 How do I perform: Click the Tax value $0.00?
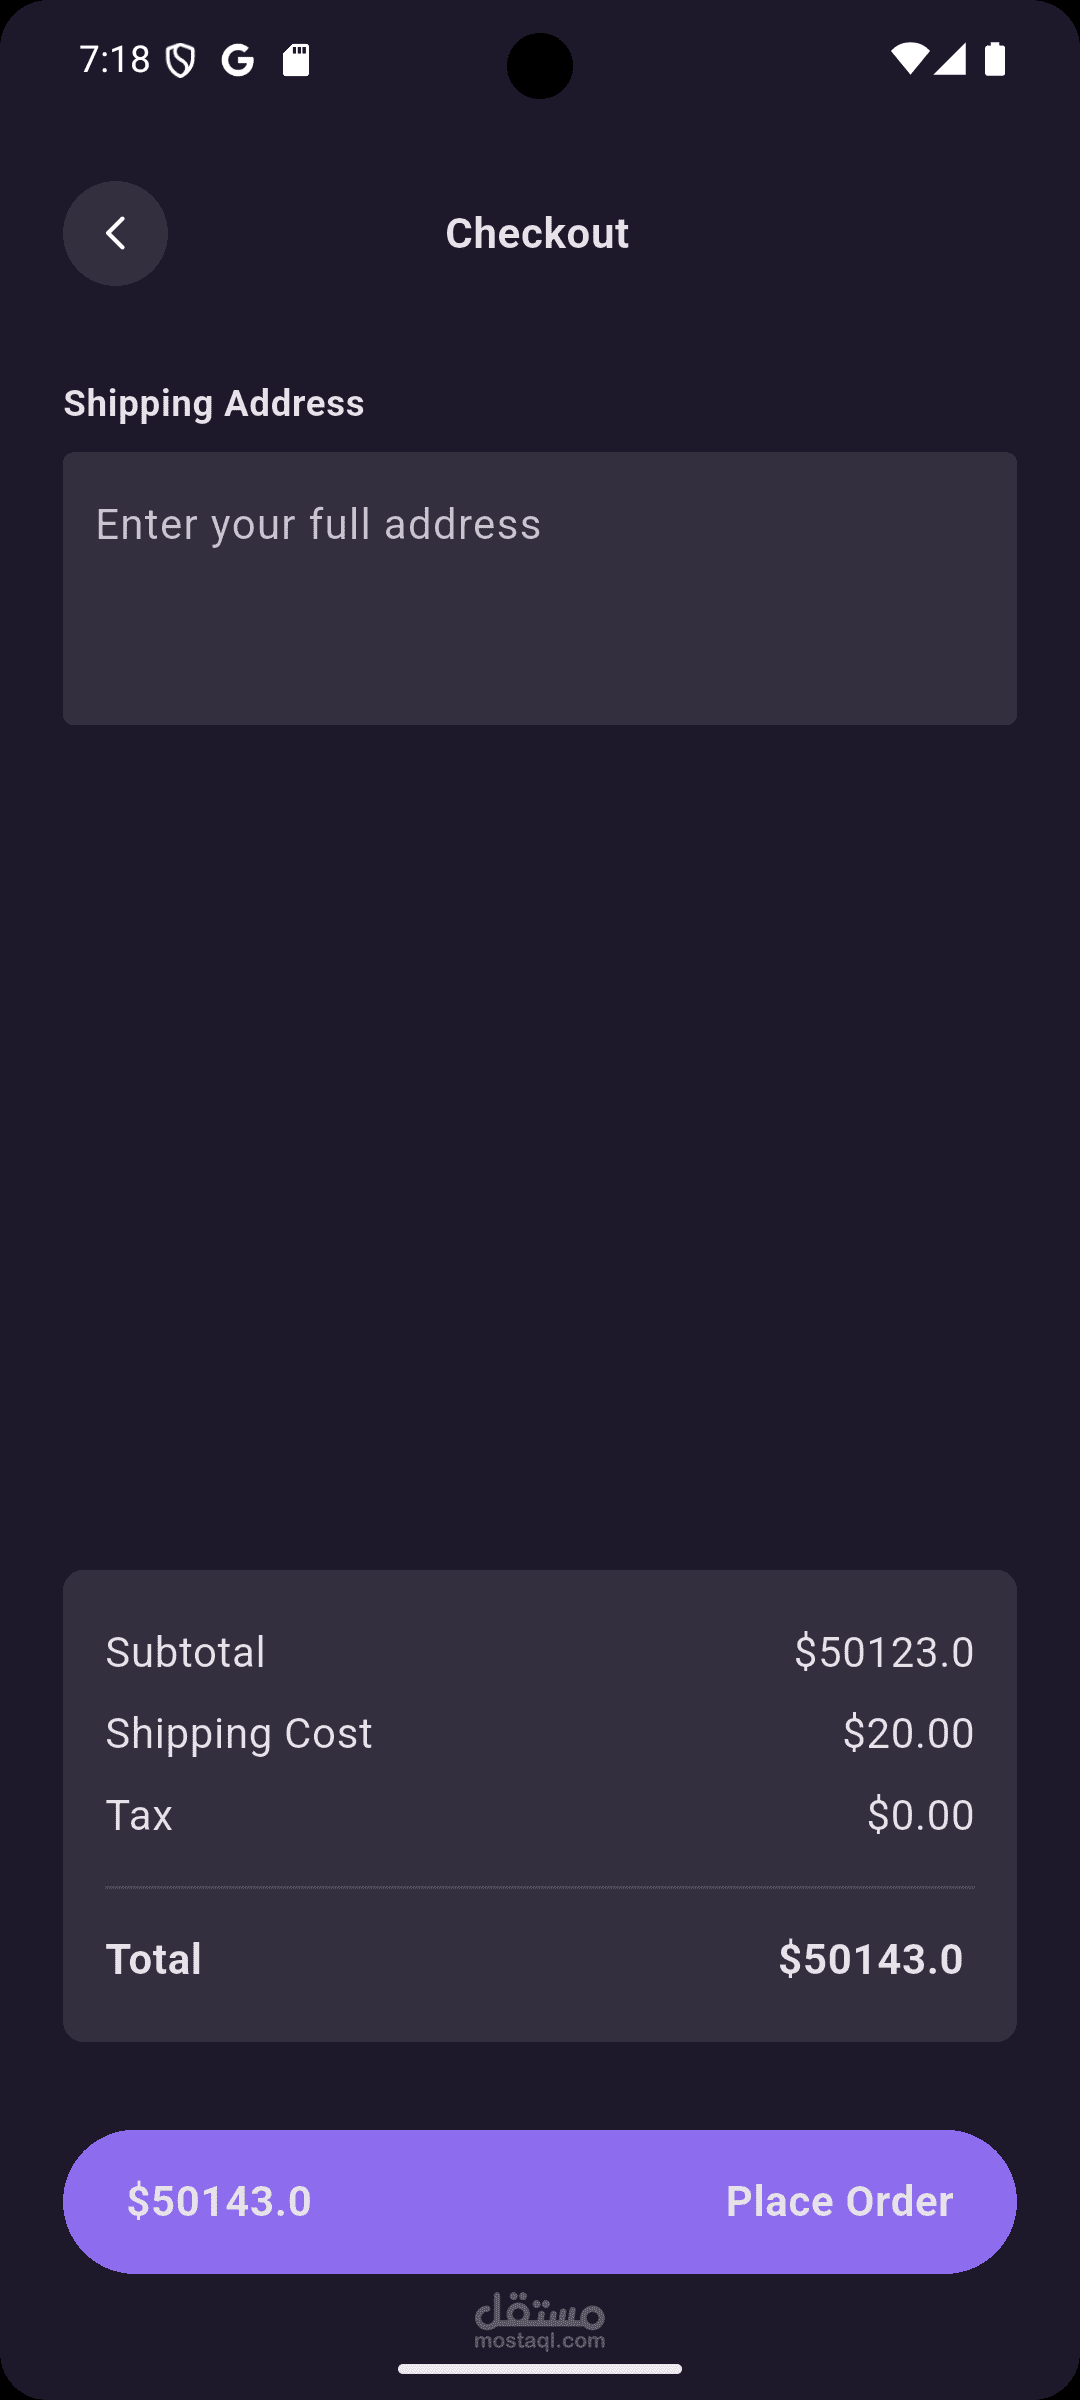click(x=920, y=1815)
